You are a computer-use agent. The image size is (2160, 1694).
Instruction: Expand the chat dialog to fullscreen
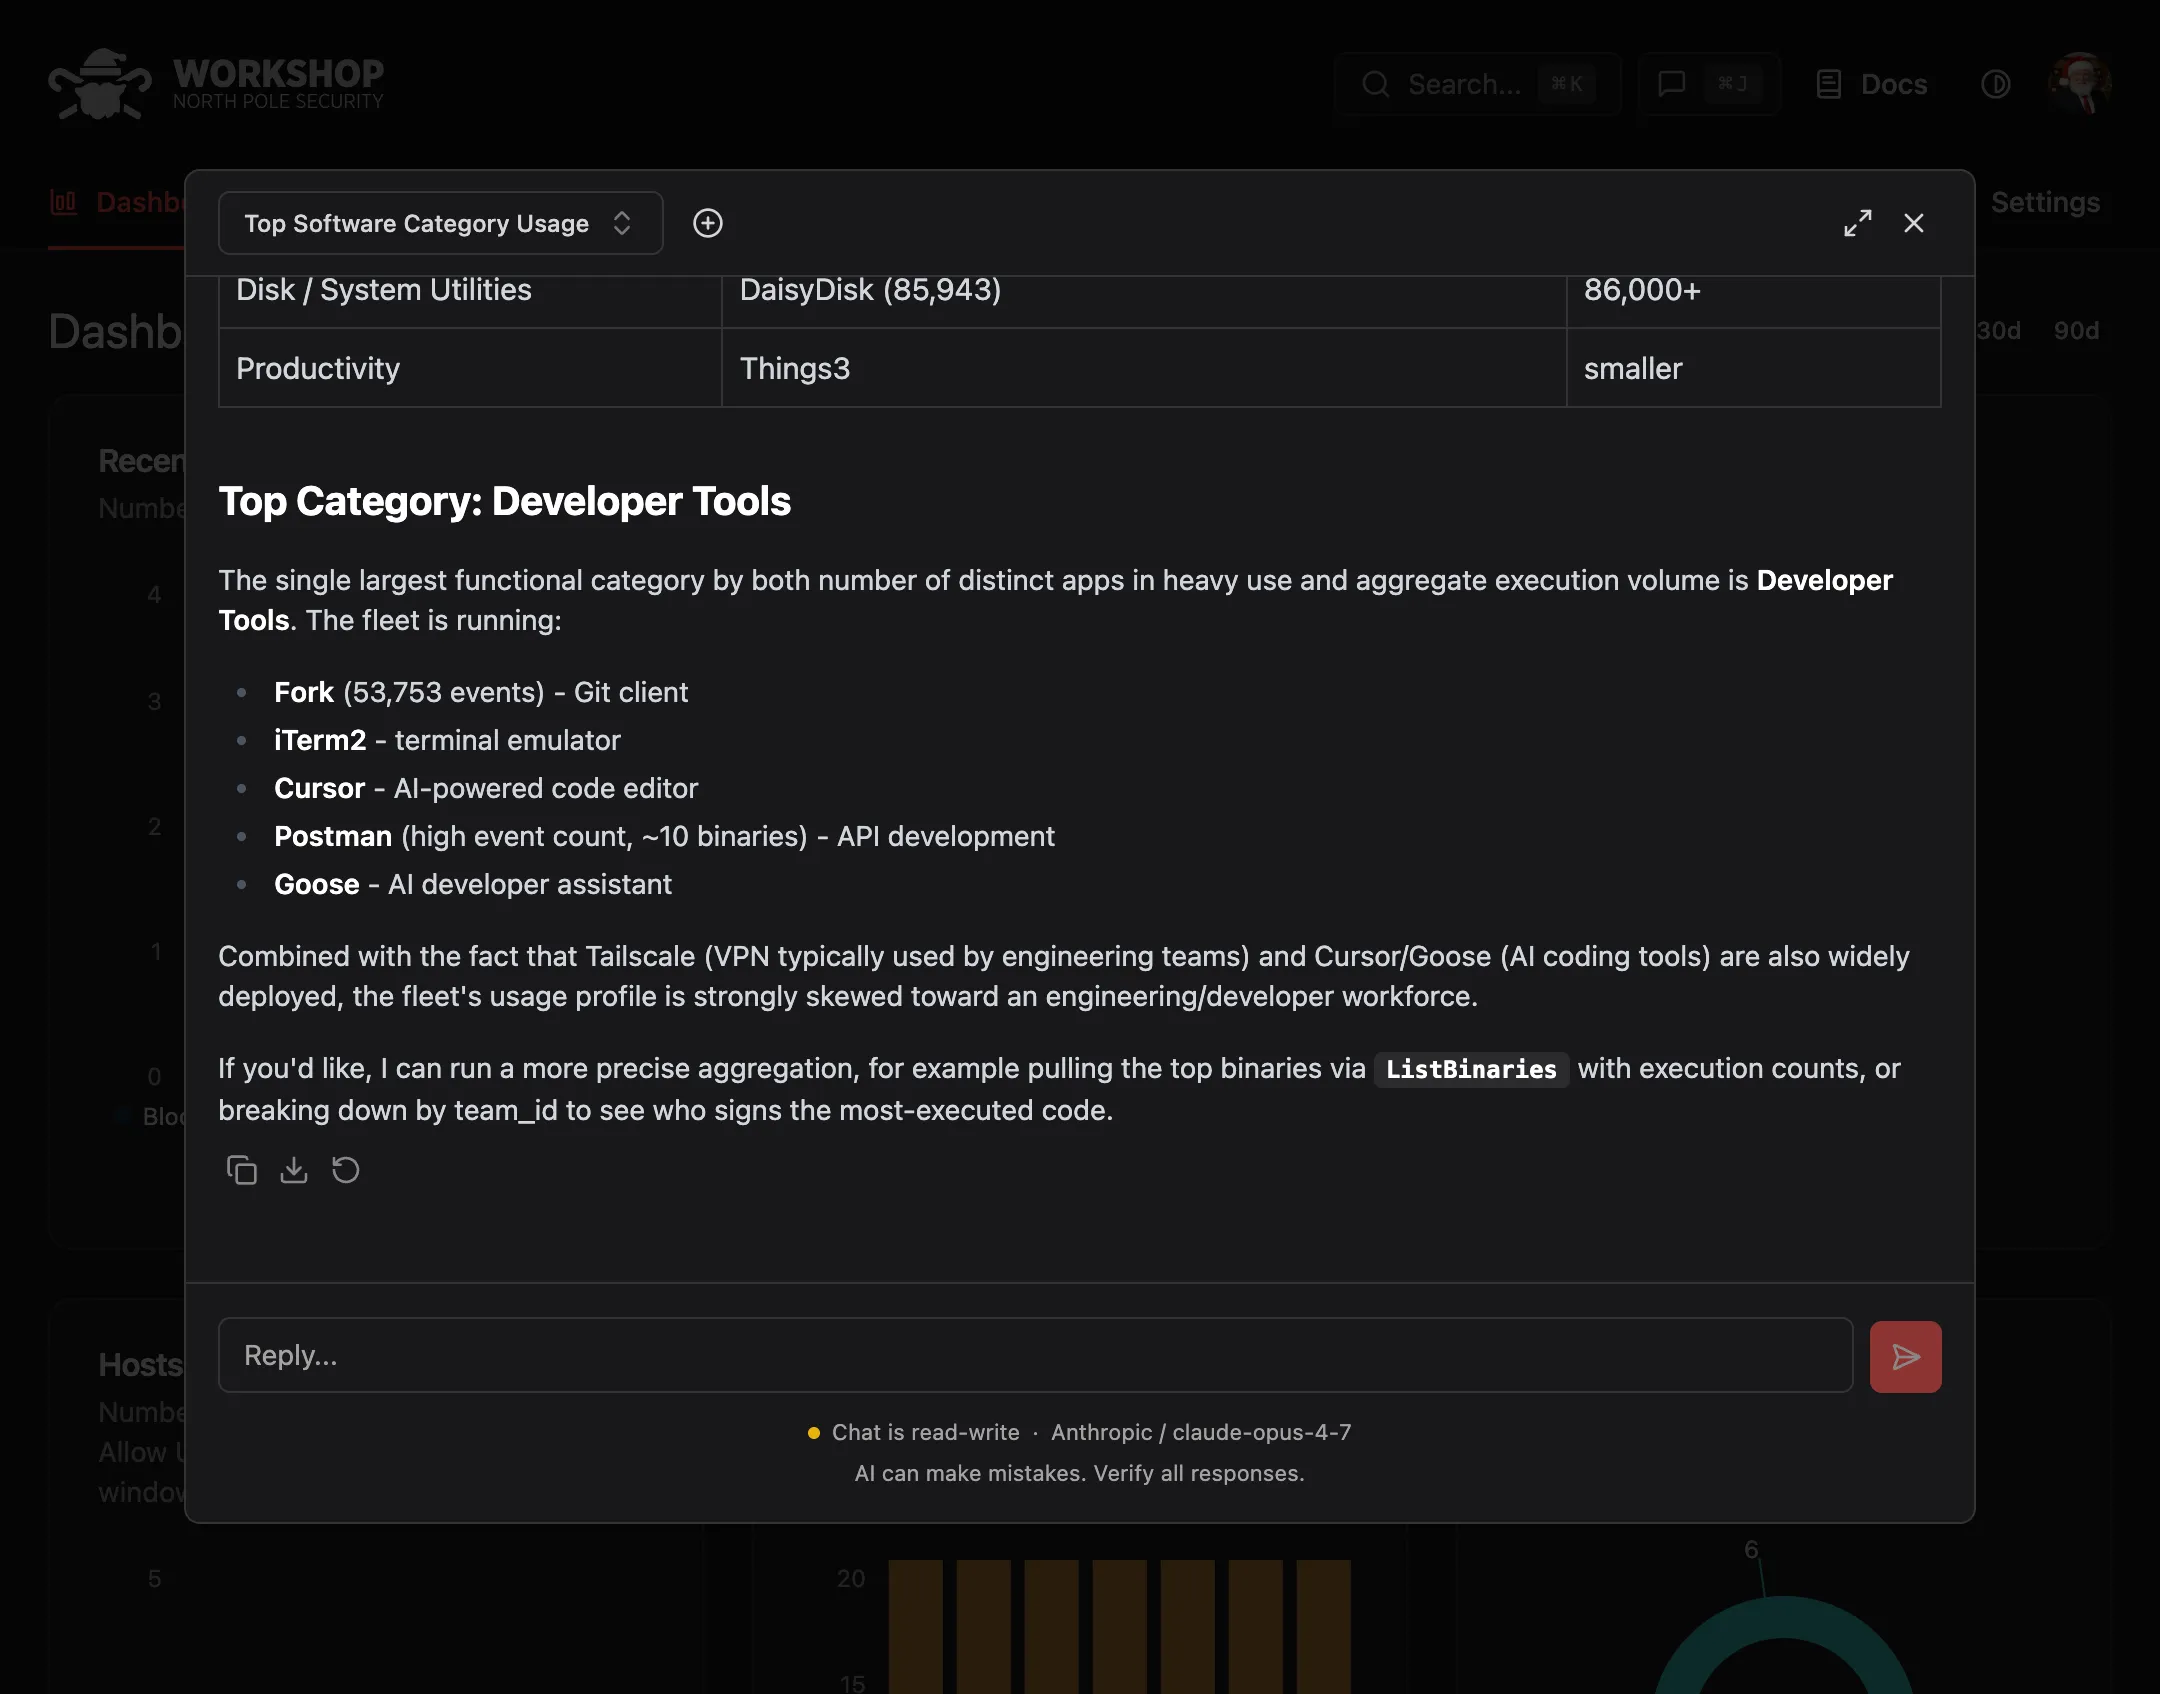1857,223
